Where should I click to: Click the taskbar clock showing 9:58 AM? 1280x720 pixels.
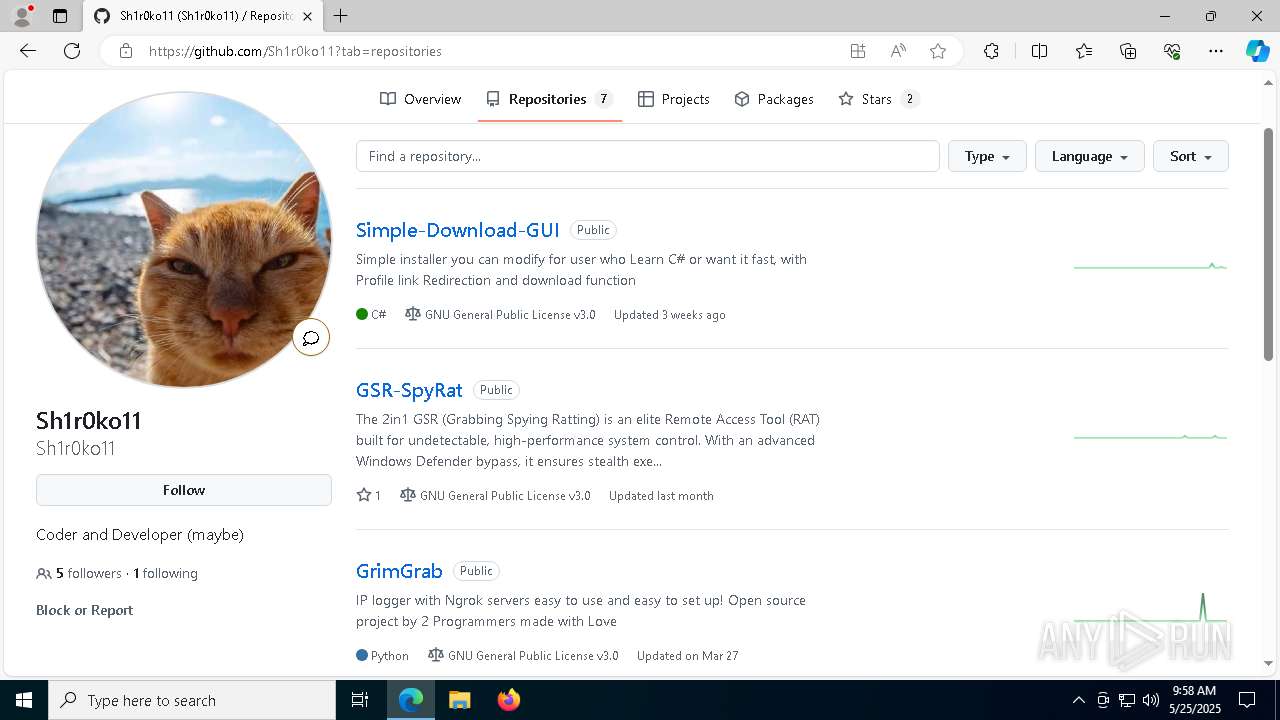tap(1193, 700)
